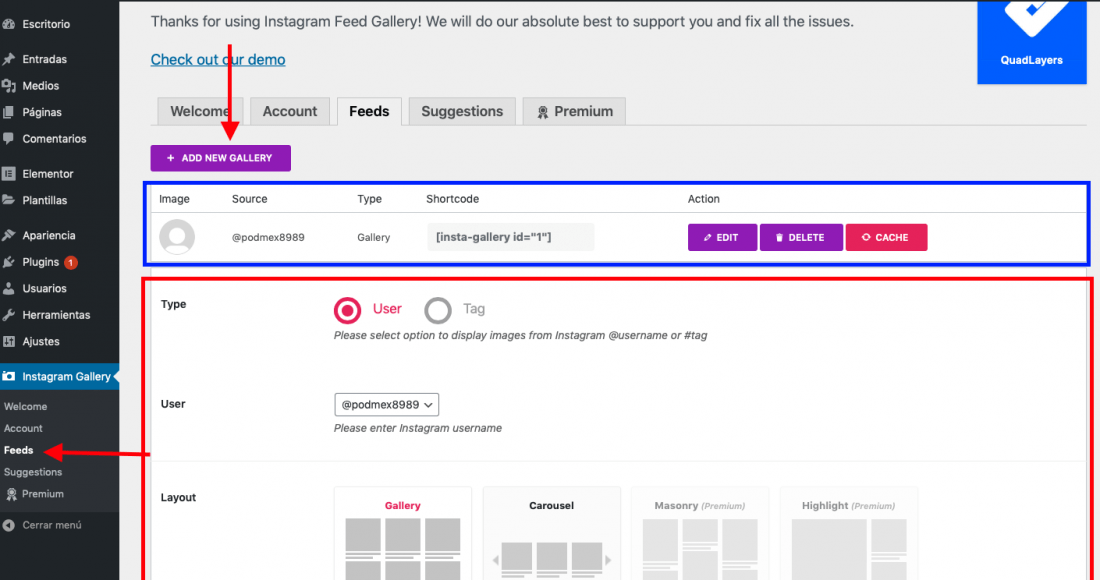Open the Welcome tab
This screenshot has width=1100, height=580.
[x=200, y=112]
